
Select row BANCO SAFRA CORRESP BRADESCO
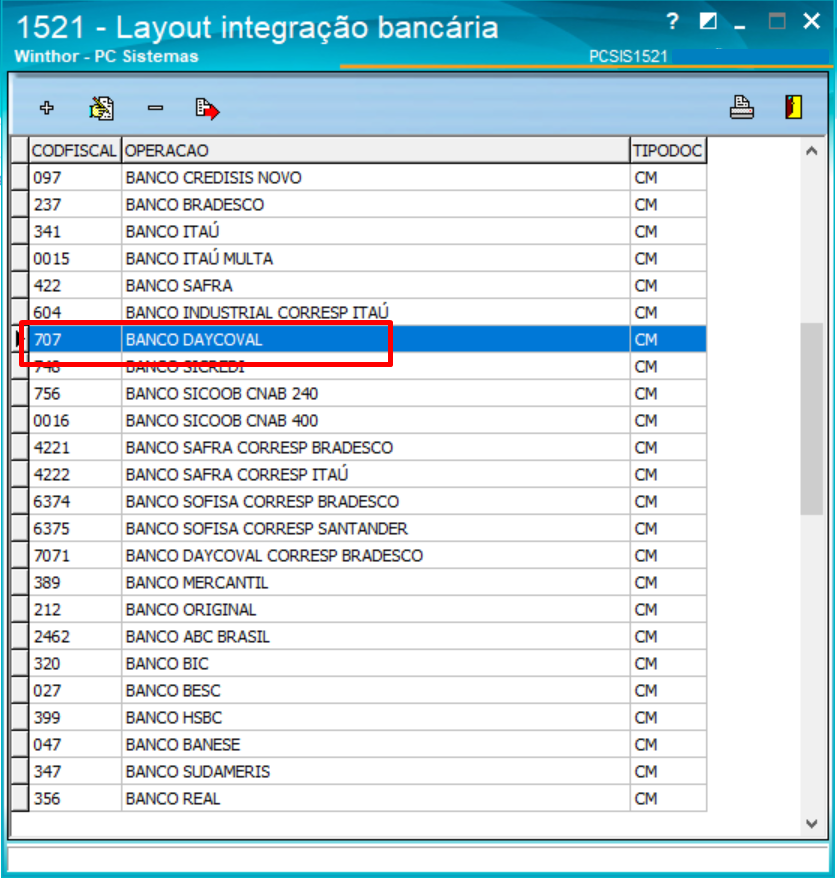pos(358,447)
